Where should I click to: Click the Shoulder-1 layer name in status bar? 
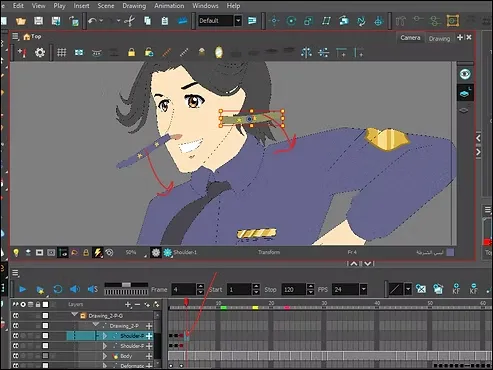[x=185, y=252]
